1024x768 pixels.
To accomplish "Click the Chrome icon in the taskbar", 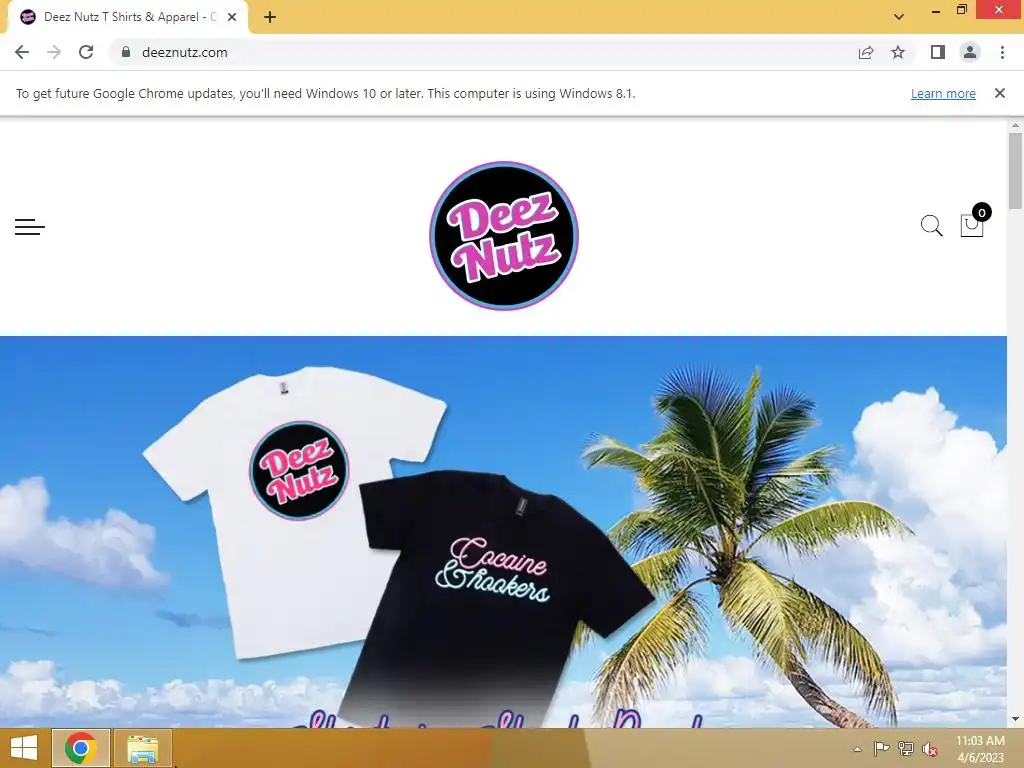I will pyautogui.click(x=81, y=748).
